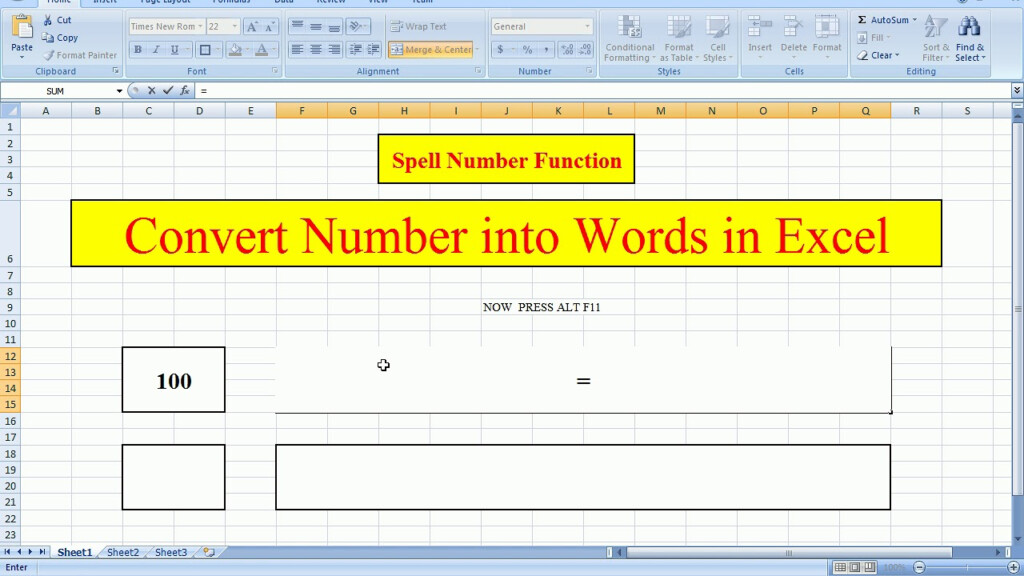Image resolution: width=1024 pixels, height=576 pixels.
Task: Decrease decimal places
Action: 585,50
